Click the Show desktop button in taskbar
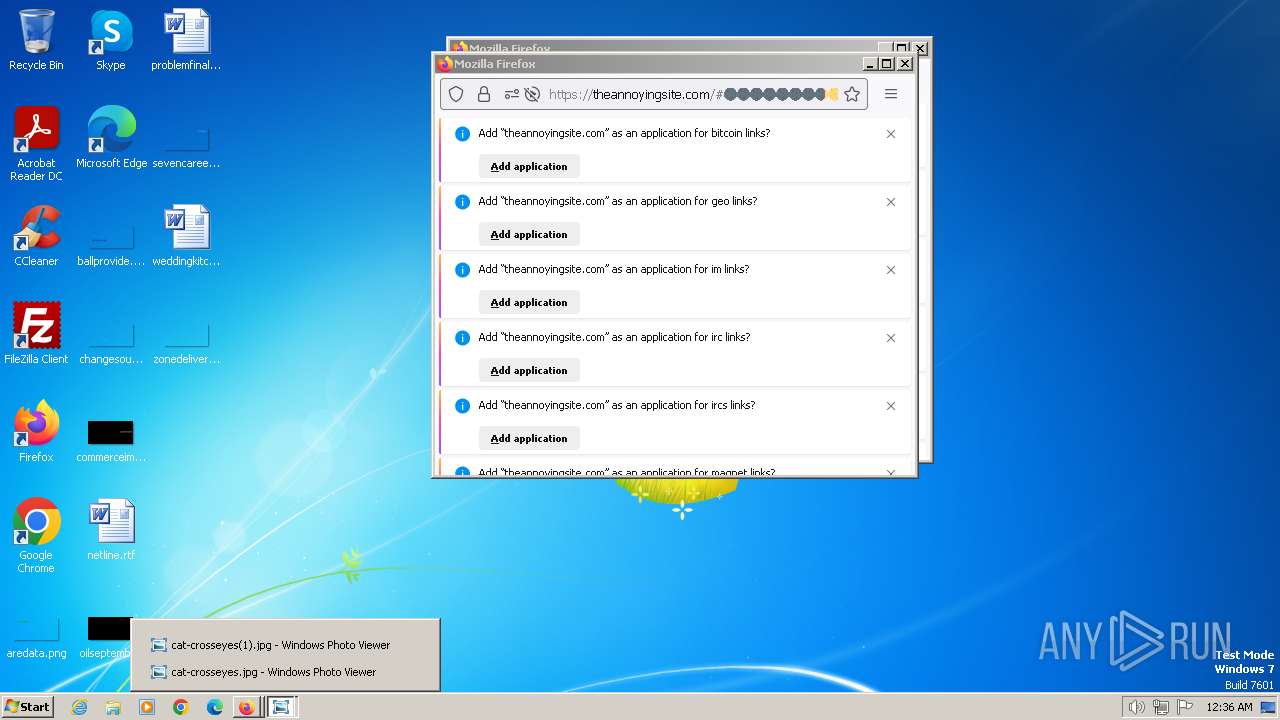This screenshot has width=1280, height=720. pos(1269,707)
